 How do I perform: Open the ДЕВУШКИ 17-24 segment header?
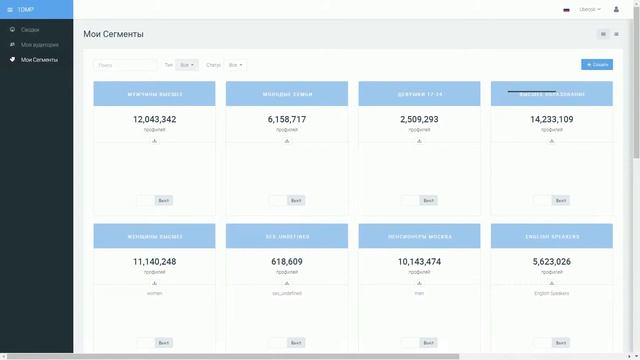click(419, 93)
